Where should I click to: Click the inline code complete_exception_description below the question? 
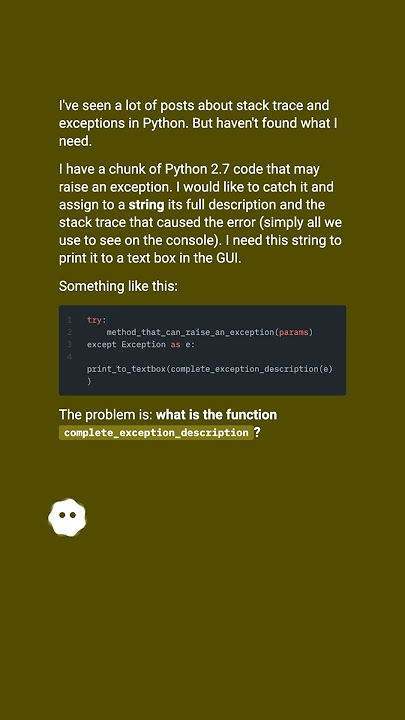click(x=156, y=433)
